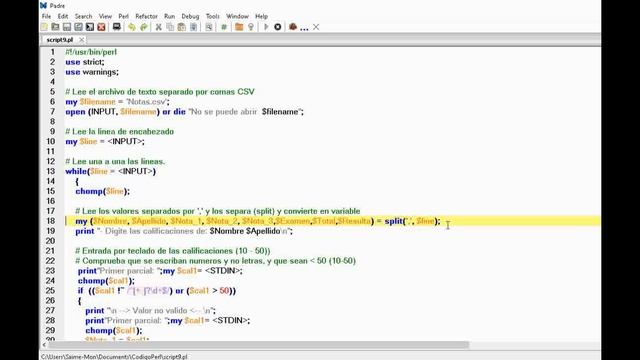Open the Refactor menu
Viewport: 640px width, 360px height.
pos(146,16)
